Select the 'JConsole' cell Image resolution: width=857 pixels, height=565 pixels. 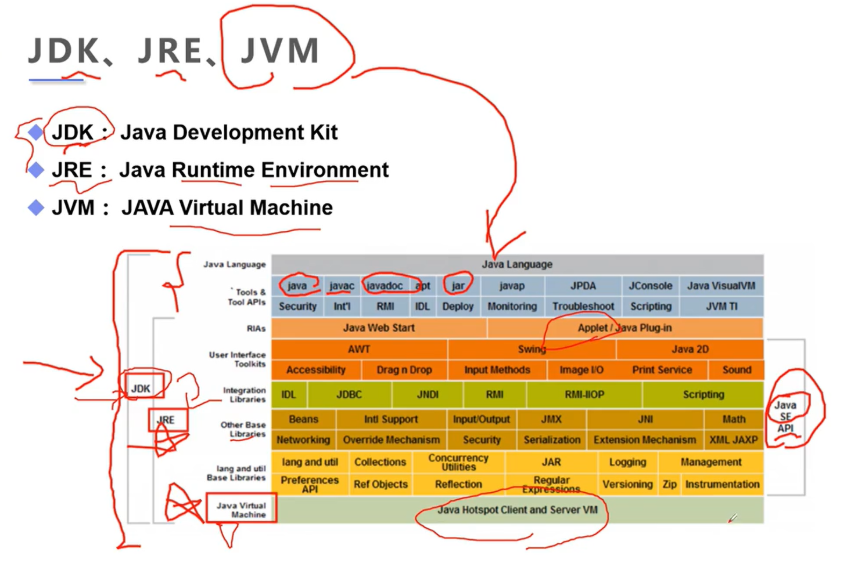[x=650, y=286]
